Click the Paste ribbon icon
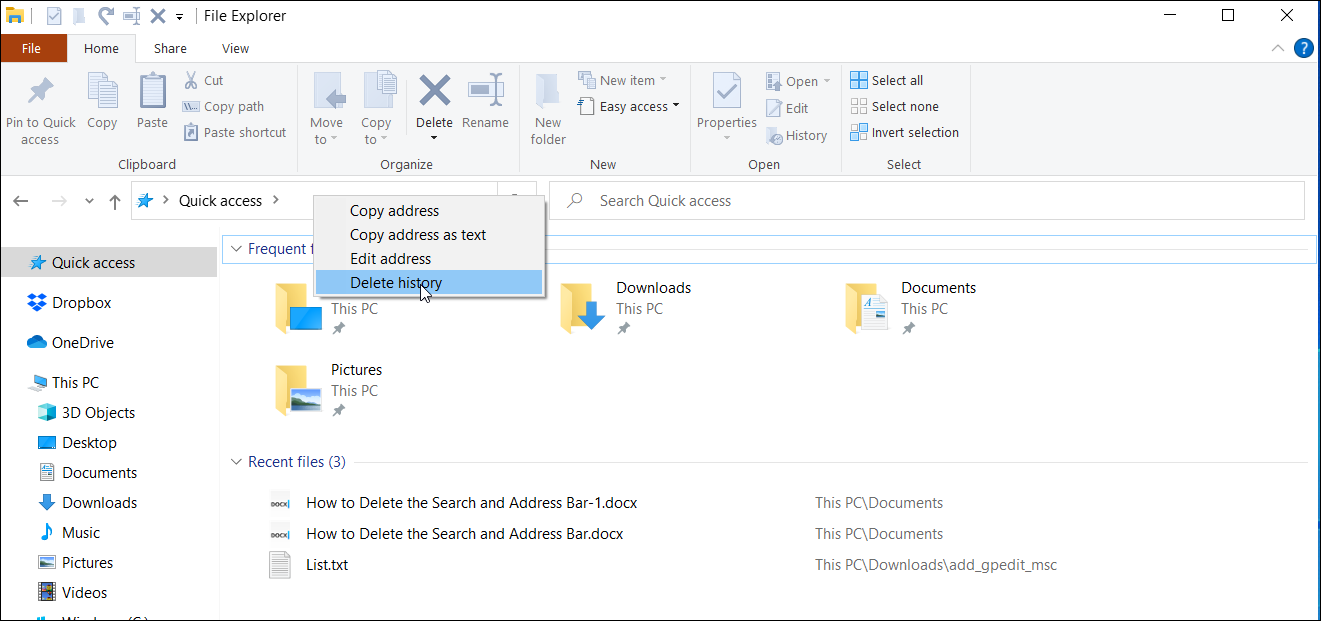The width and height of the screenshot is (1321, 621). [x=152, y=90]
